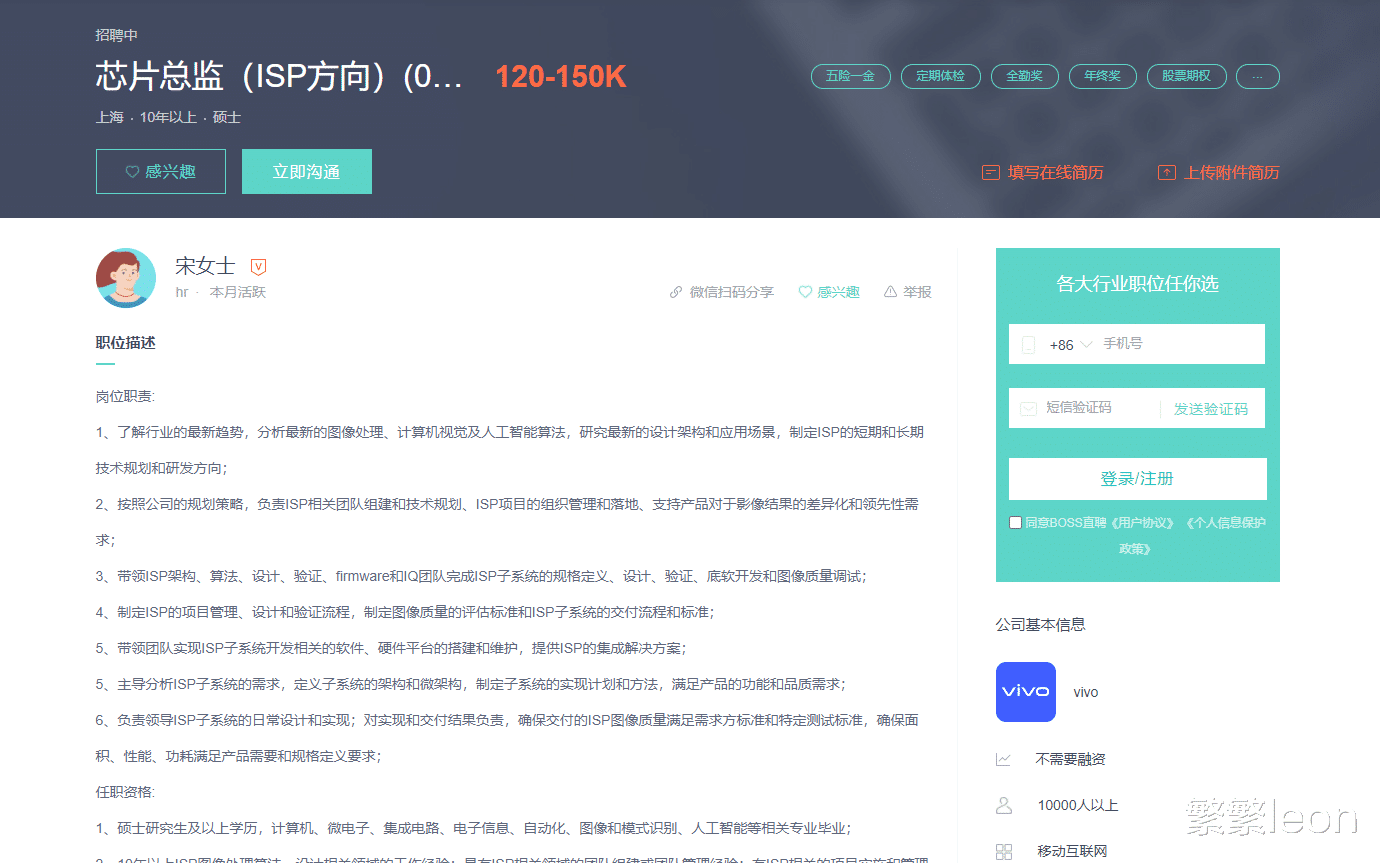The width and height of the screenshot is (1380, 863).
Task: Toggle the 感兴趣 heart next to share options
Action: (805, 291)
